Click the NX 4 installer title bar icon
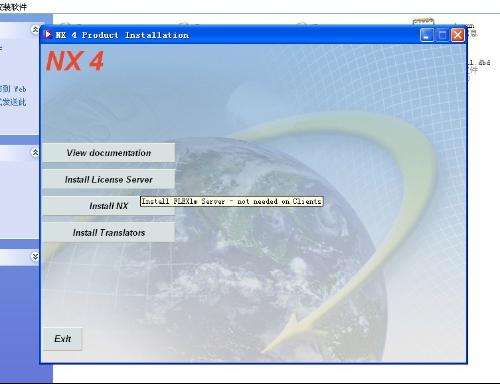Viewport: 500px width, 384px height. 48,34
